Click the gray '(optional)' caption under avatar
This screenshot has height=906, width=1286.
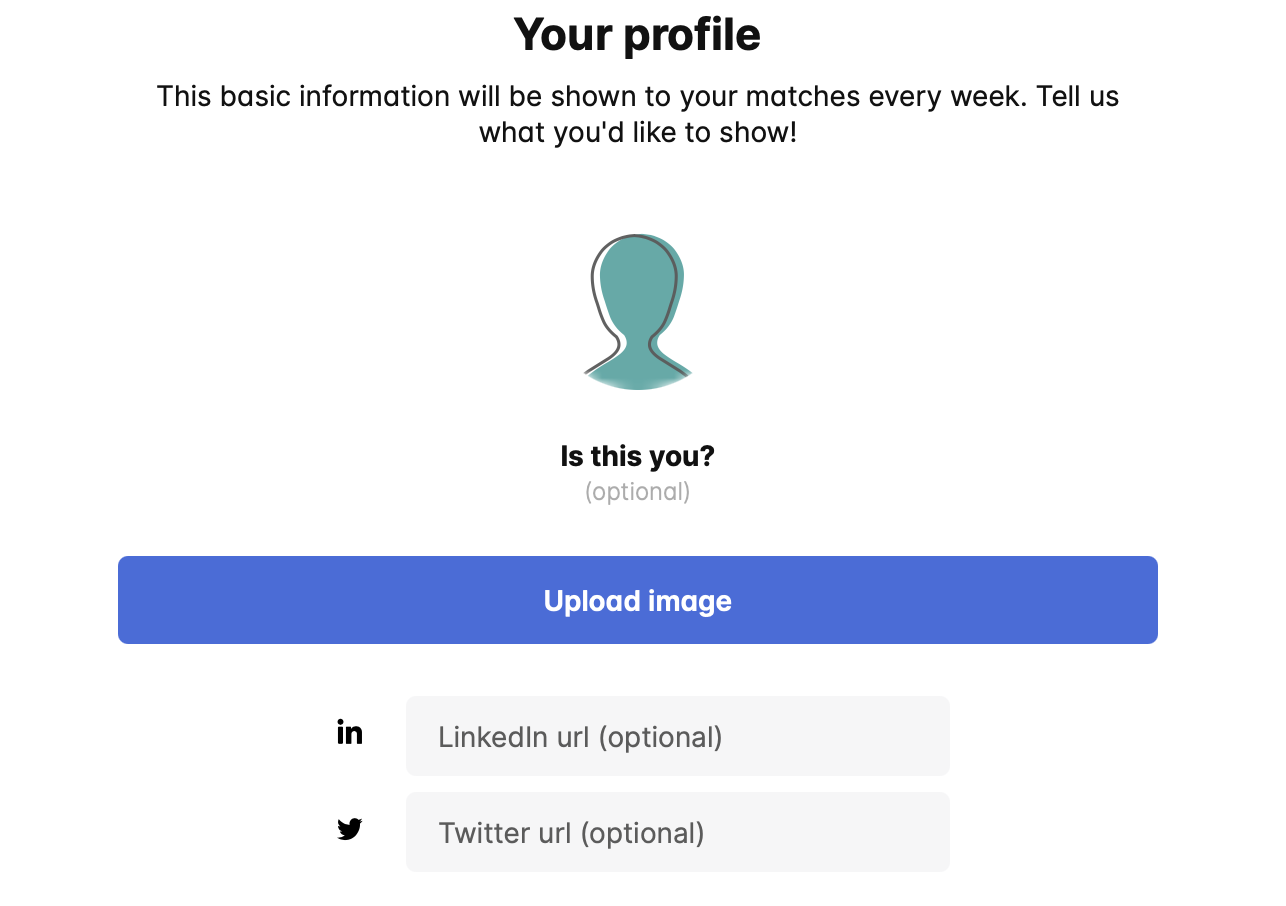pos(637,492)
